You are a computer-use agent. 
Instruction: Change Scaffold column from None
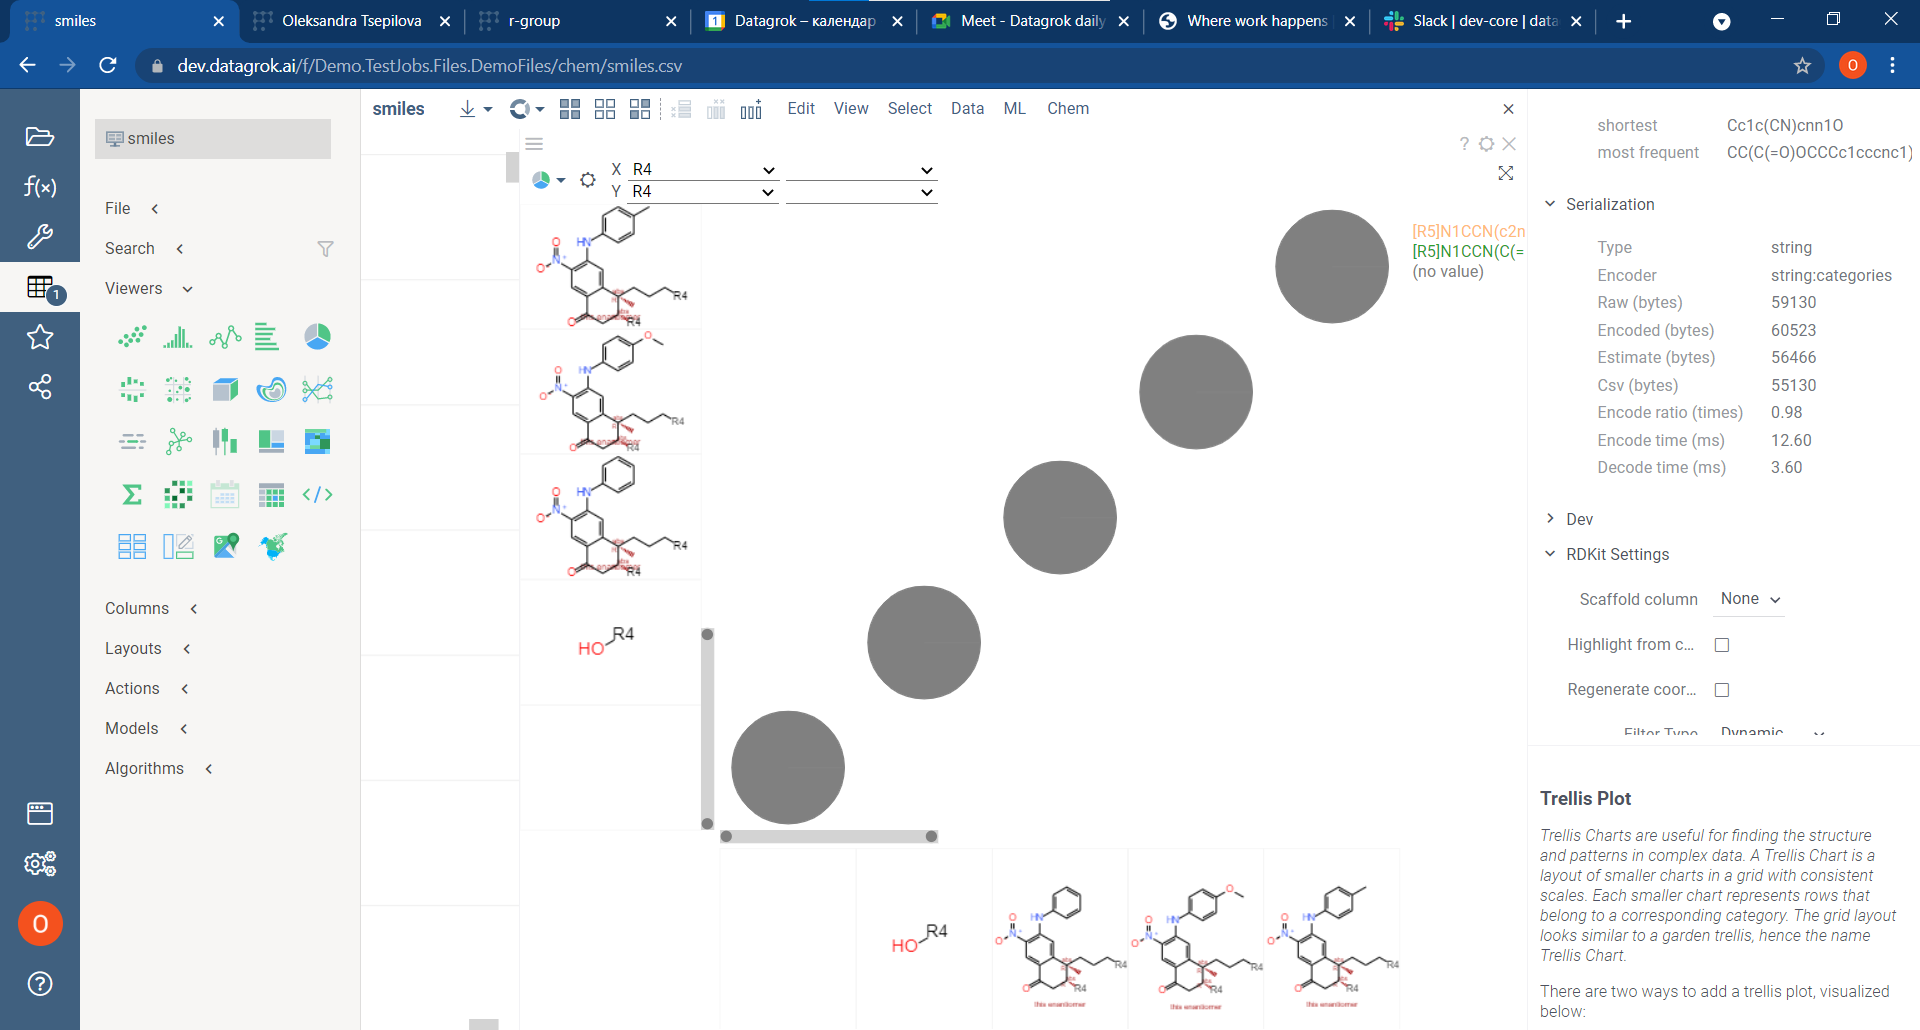coord(1747,598)
